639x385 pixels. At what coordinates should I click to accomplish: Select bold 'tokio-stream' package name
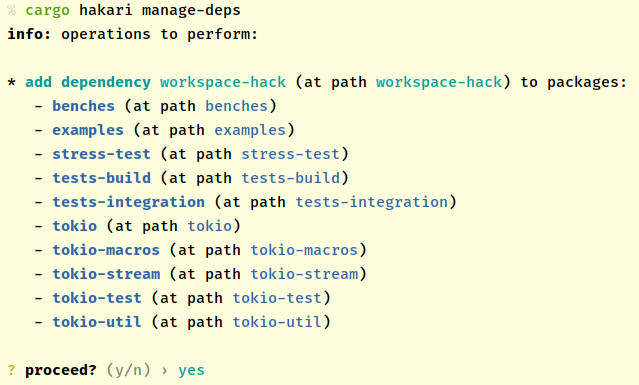[106, 274]
